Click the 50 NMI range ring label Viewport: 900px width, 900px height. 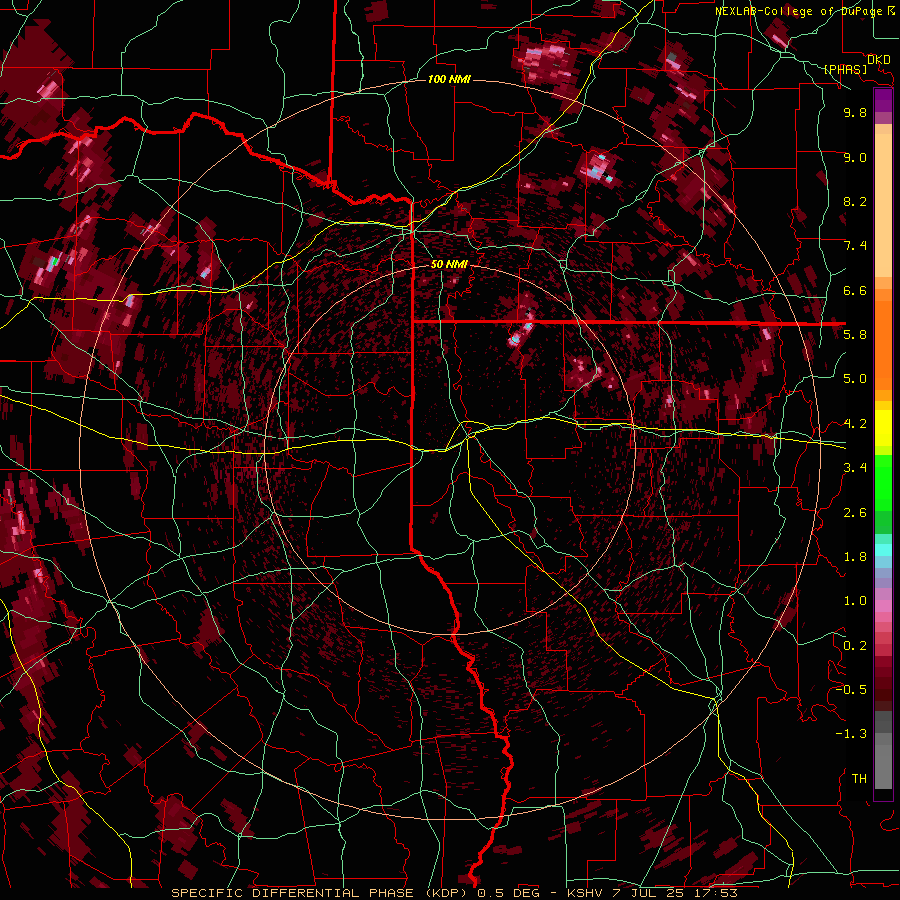click(449, 264)
